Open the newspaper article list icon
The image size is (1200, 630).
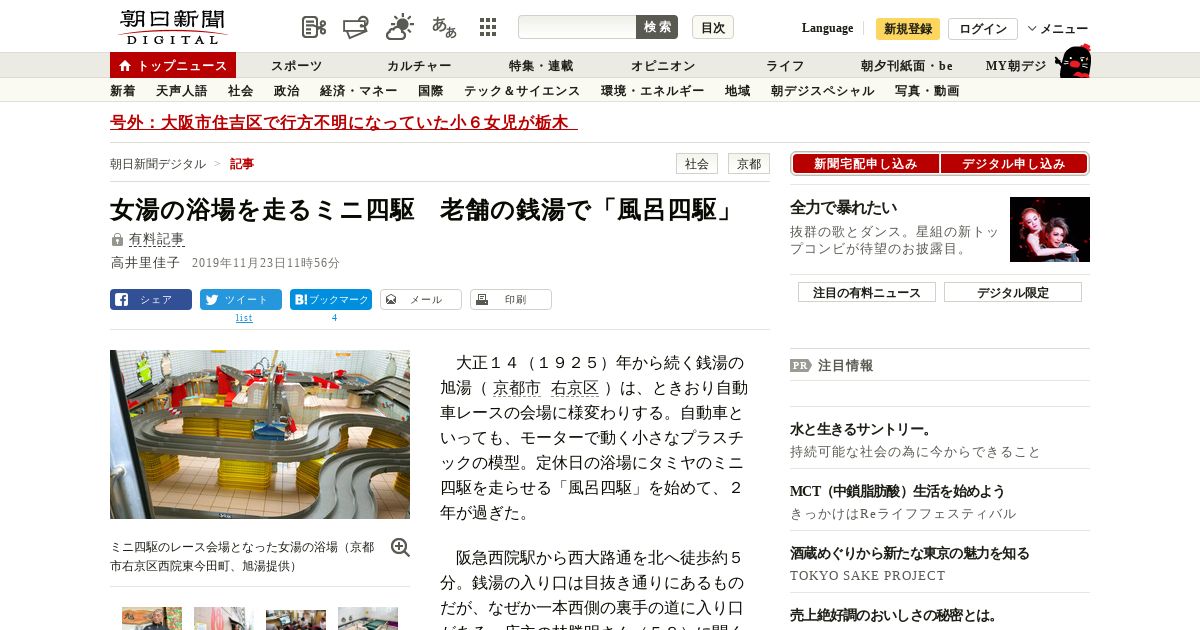point(314,27)
